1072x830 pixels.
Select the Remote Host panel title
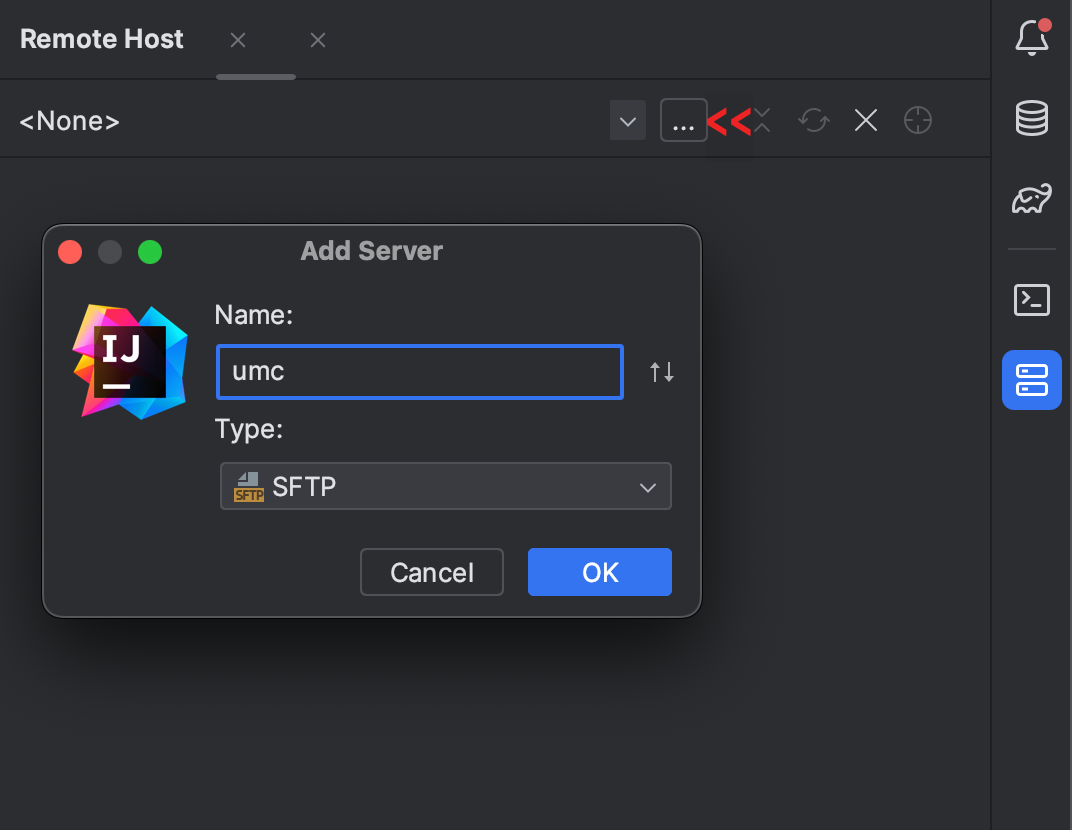[102, 39]
